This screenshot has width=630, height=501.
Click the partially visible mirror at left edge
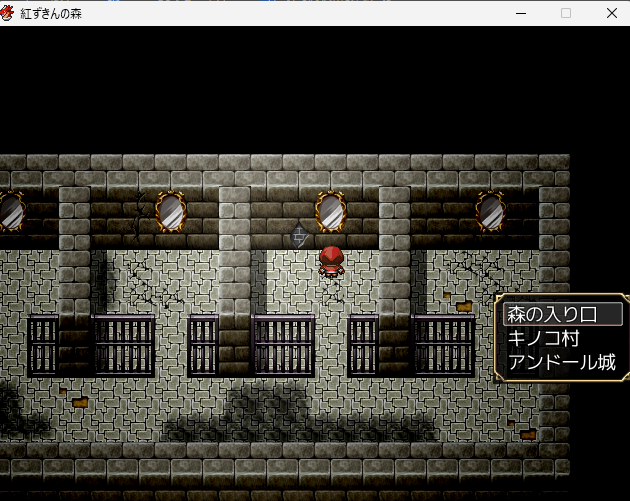10,211
